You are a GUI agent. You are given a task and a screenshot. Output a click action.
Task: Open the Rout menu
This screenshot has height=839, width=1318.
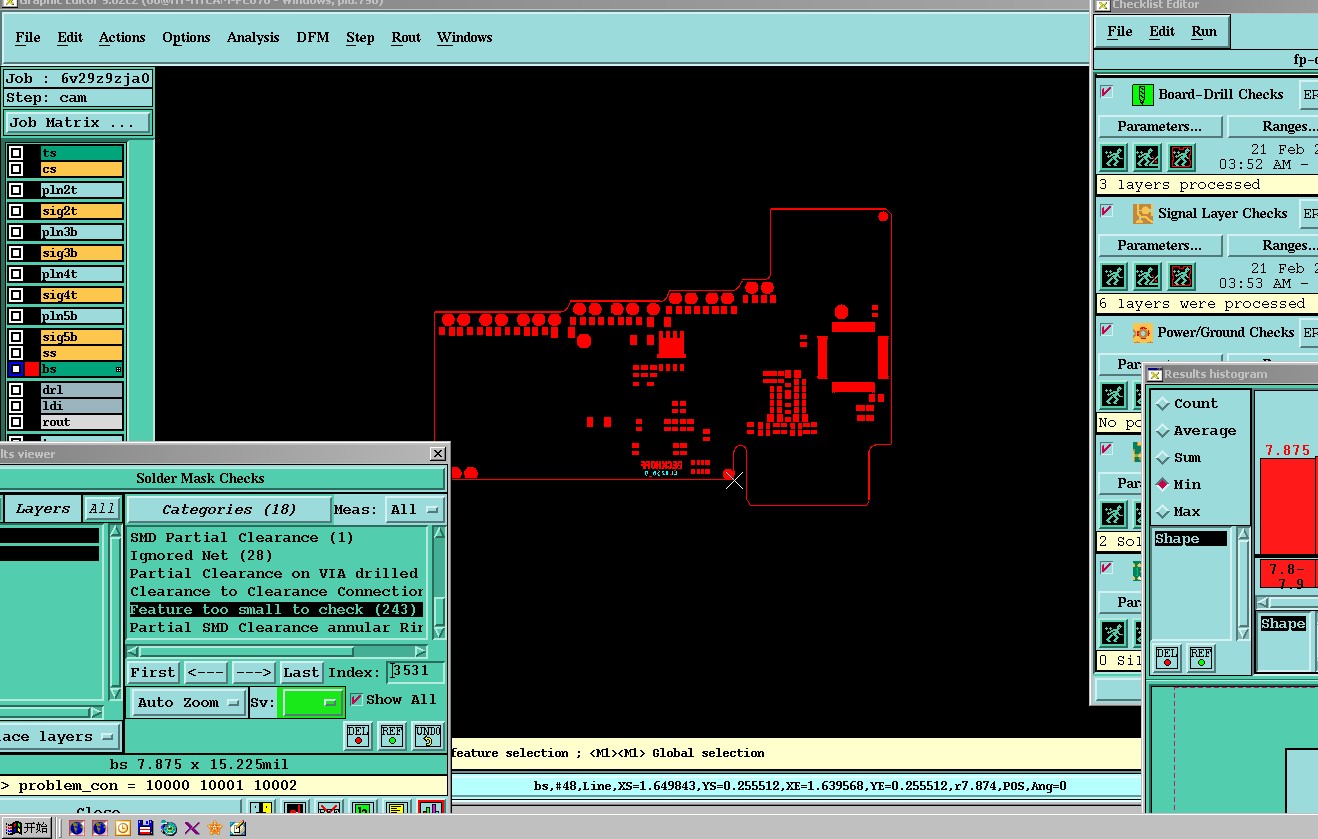click(x=406, y=37)
